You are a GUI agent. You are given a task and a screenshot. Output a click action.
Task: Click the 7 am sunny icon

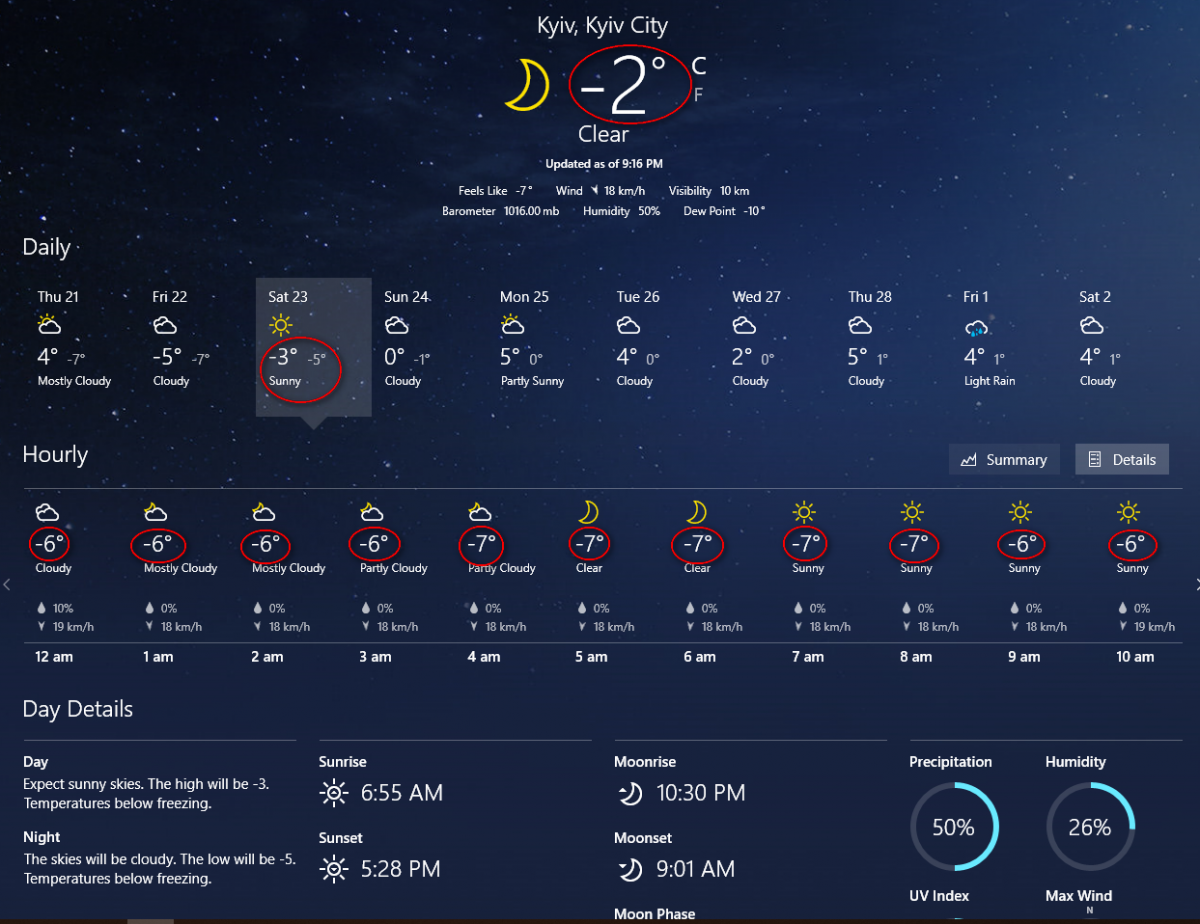804,512
